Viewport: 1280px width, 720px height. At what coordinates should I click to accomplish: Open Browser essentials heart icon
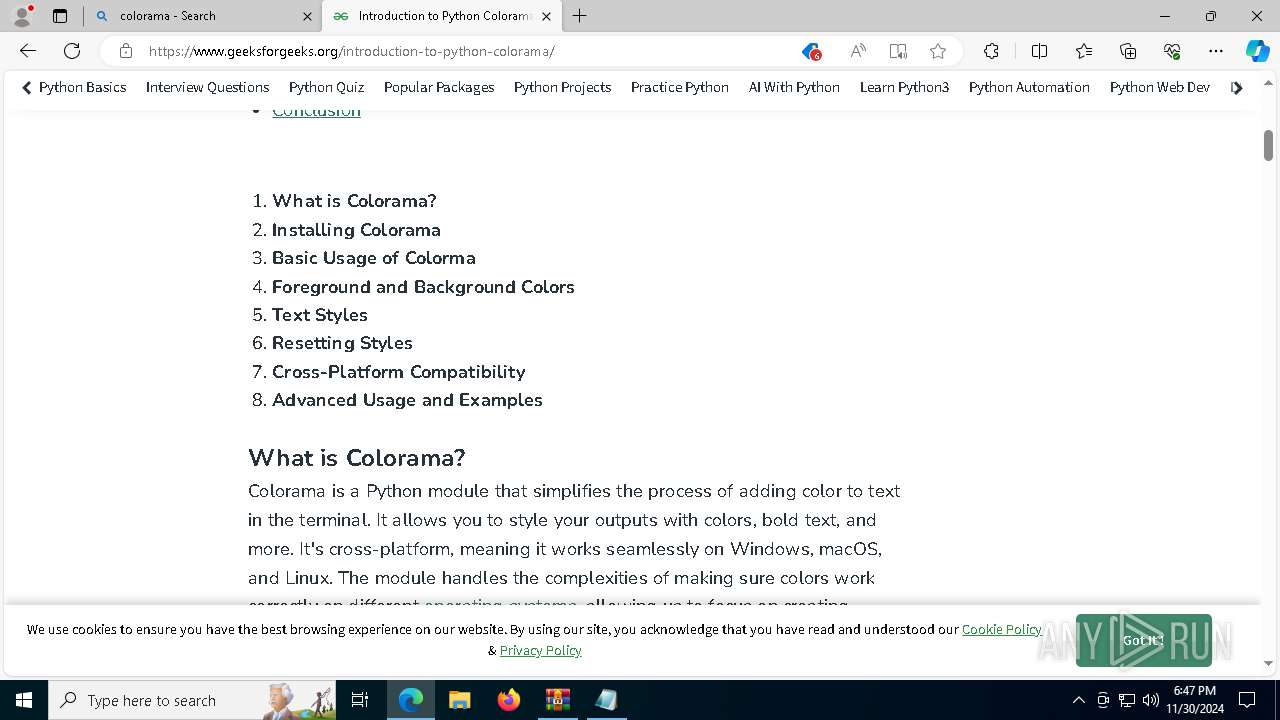[1172, 51]
